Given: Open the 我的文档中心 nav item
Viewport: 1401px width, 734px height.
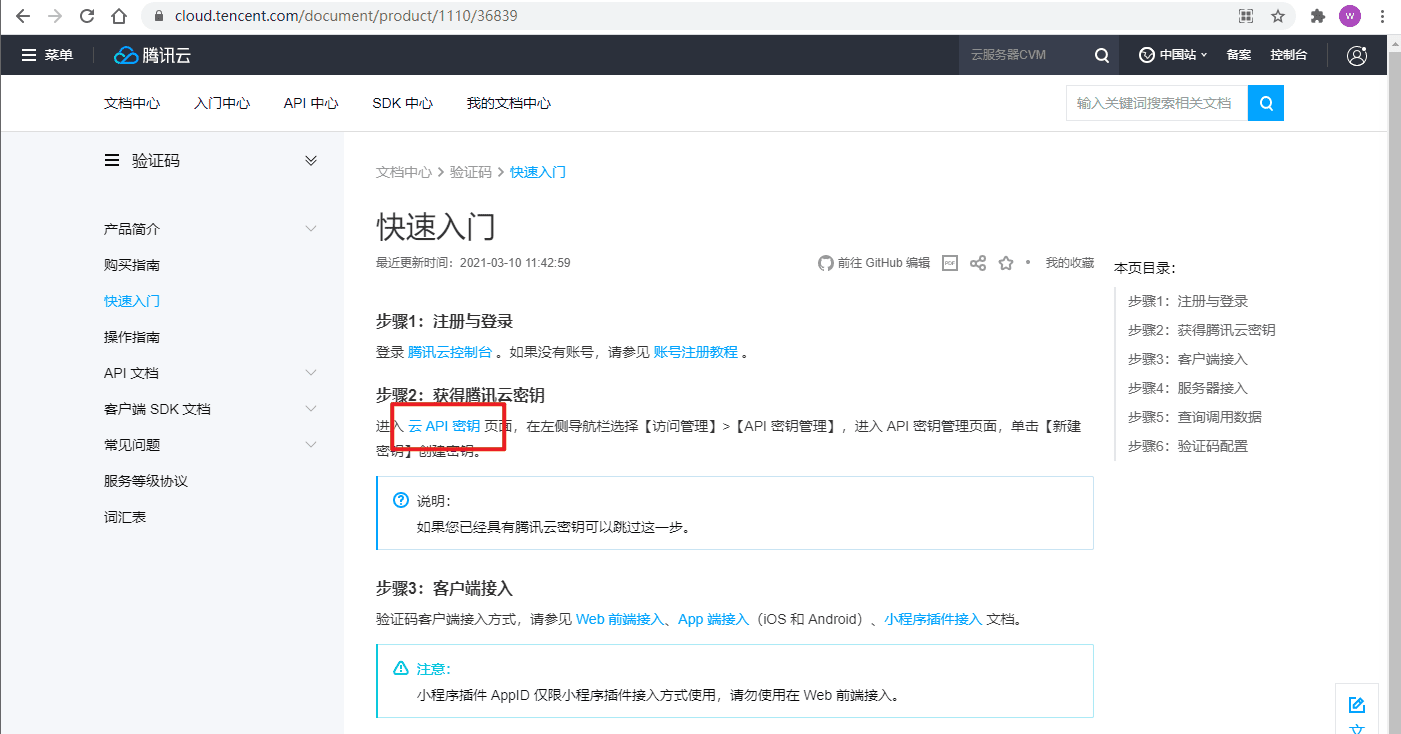Looking at the screenshot, I should [x=509, y=103].
